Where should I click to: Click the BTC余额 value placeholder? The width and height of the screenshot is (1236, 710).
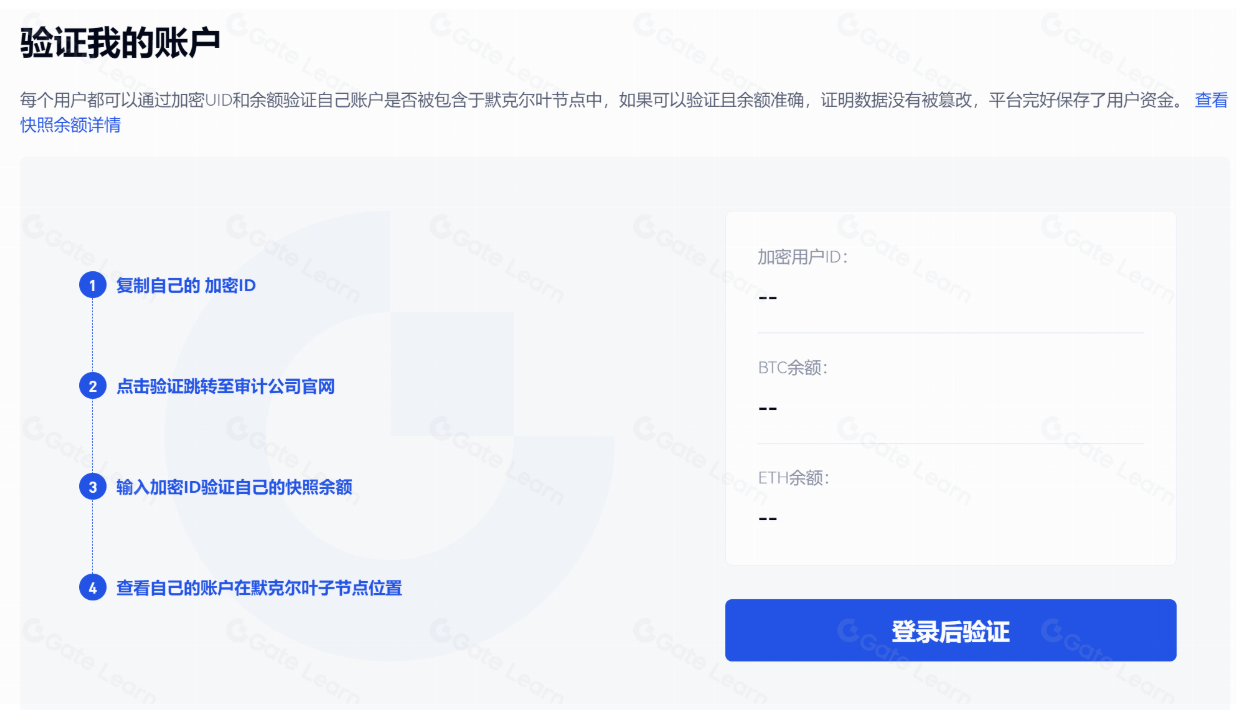pos(768,408)
